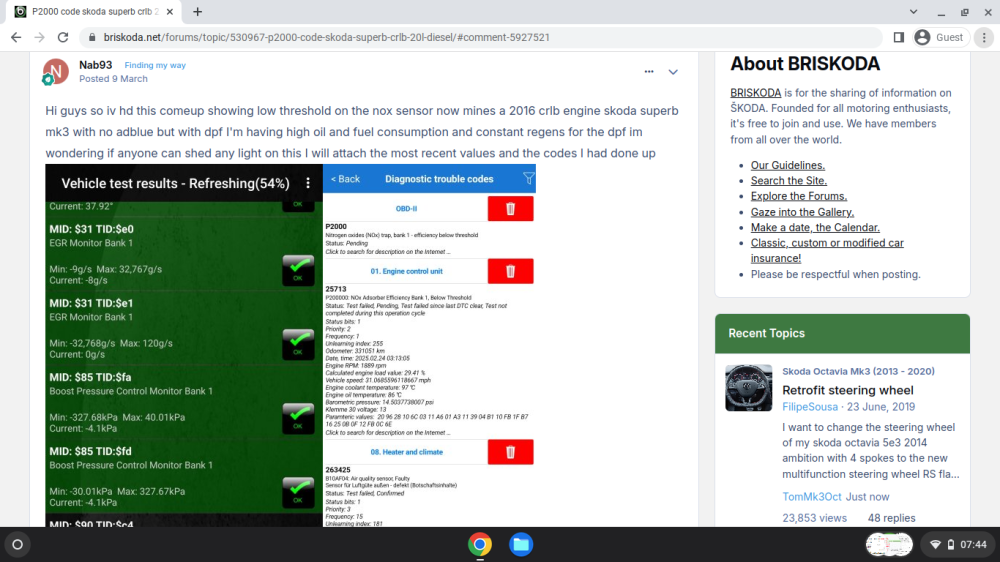Image resolution: width=1000 pixels, height=562 pixels.
Task: Go forward in browser history
Action: 40,38
